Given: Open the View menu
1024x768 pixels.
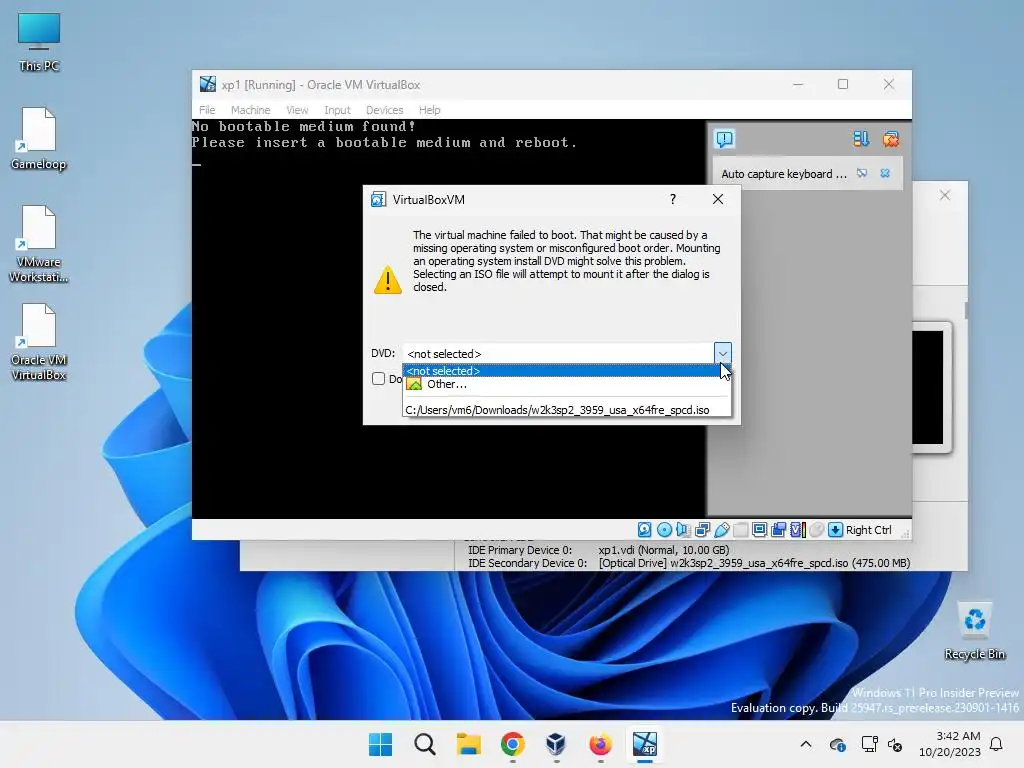Looking at the screenshot, I should [297, 110].
